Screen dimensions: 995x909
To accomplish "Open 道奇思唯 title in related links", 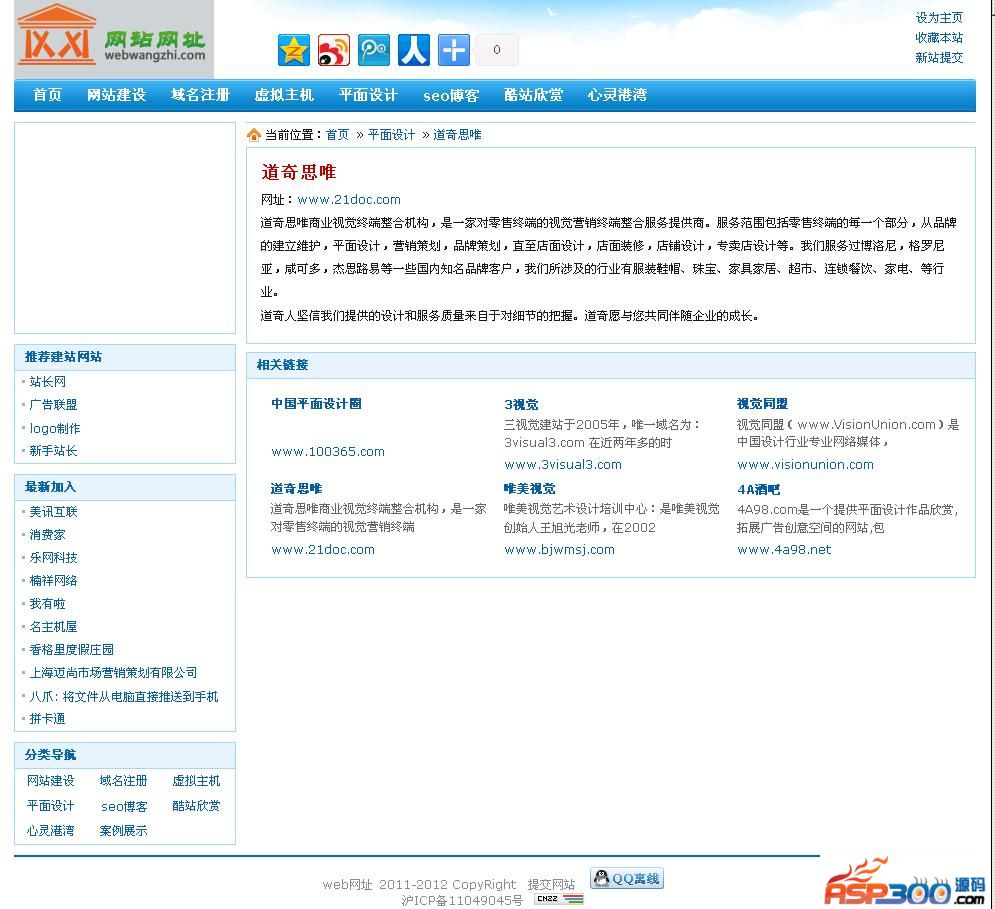I will [296, 488].
